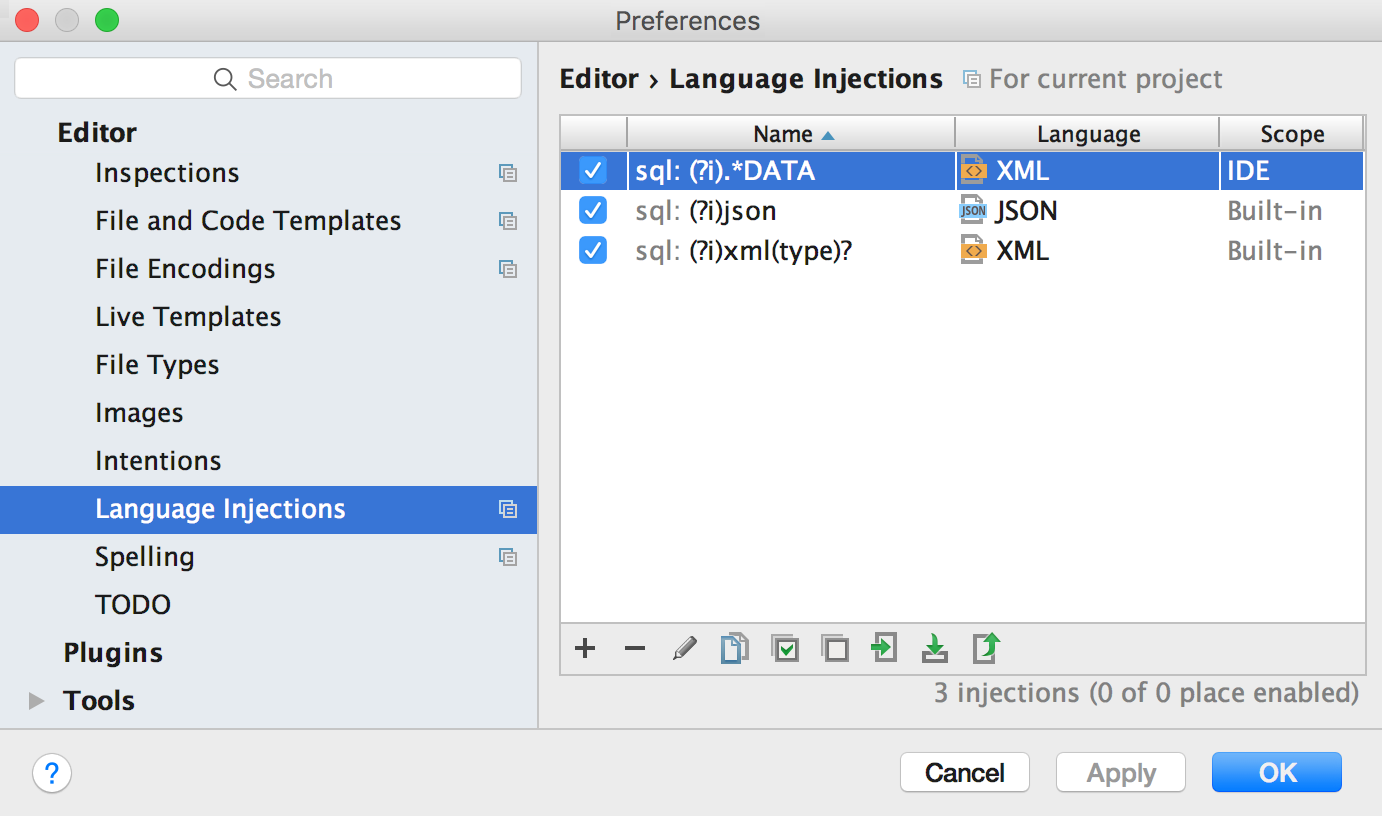Viewport: 1382px width, 816px height.
Task: Toggle the sql: (?i)json injection checkbox
Action: click(593, 211)
